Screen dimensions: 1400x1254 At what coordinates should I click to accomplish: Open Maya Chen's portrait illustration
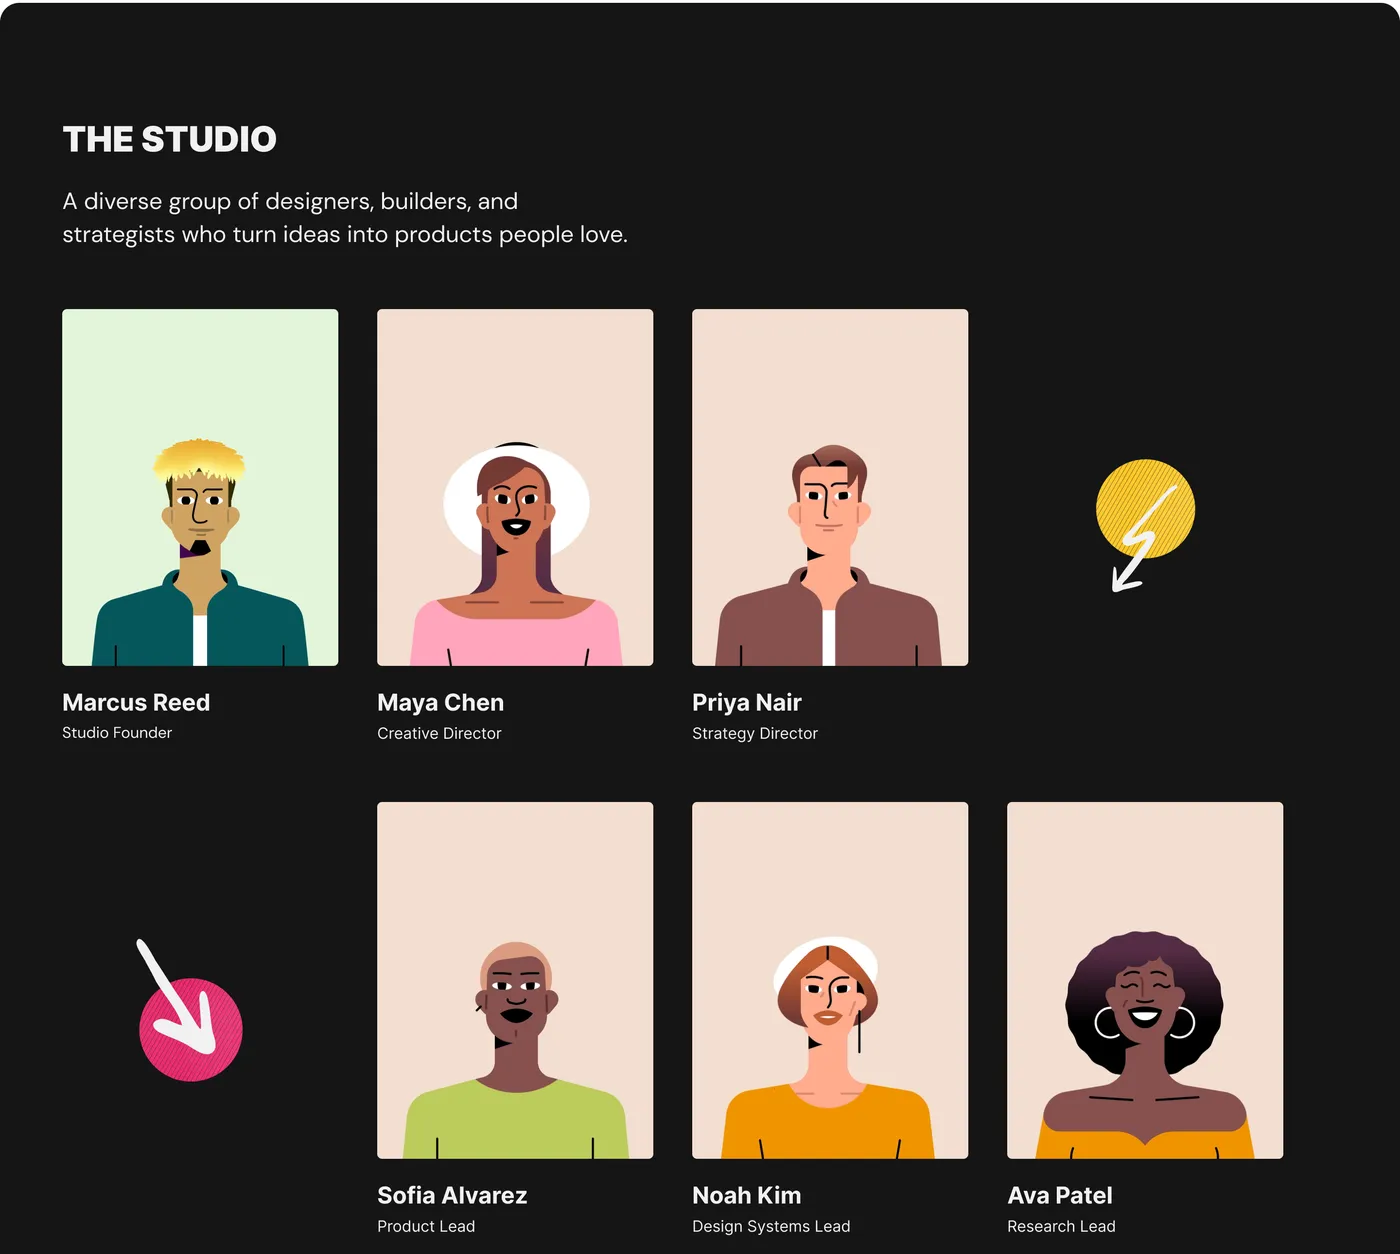tap(515, 487)
